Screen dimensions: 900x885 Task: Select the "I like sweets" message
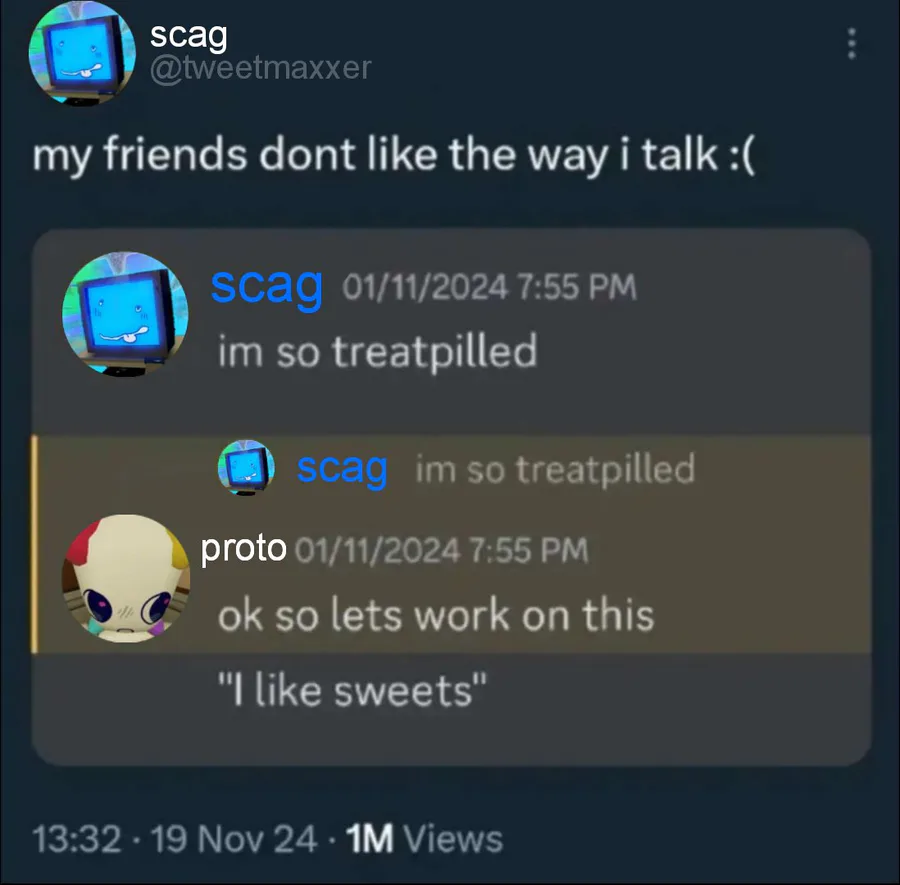pos(352,690)
